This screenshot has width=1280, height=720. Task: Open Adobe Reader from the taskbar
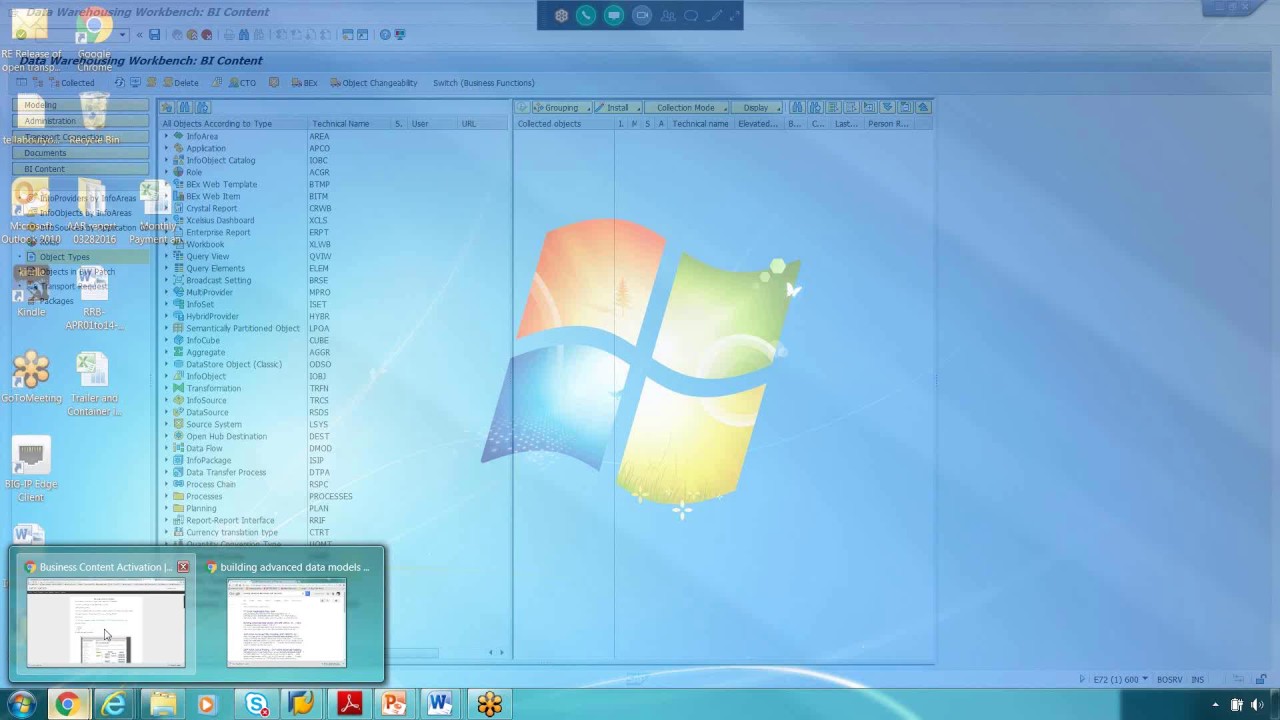[348, 704]
